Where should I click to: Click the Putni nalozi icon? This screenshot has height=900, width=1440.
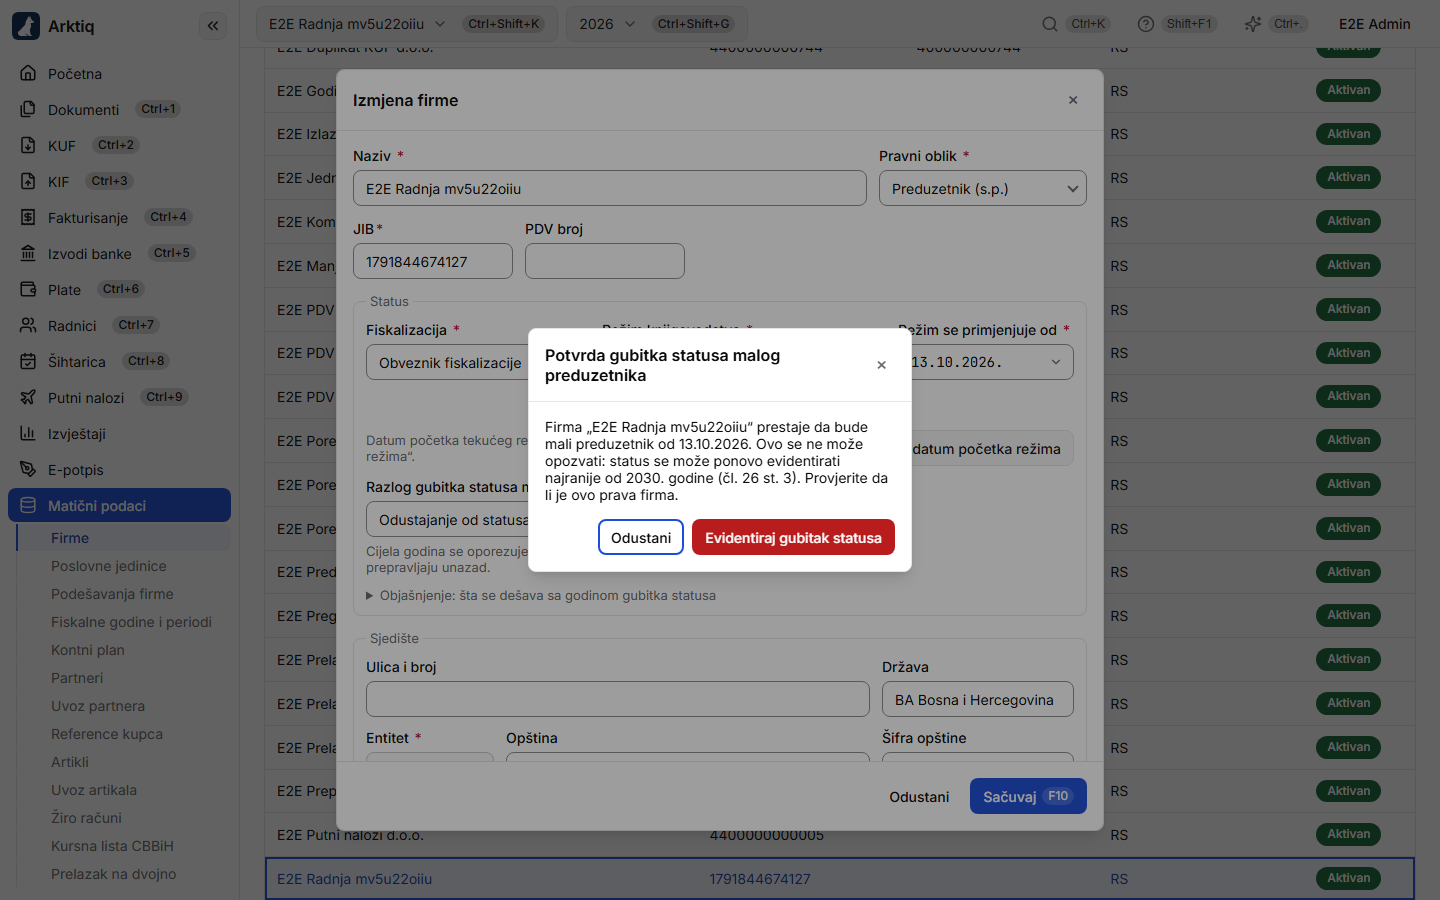click(28, 398)
